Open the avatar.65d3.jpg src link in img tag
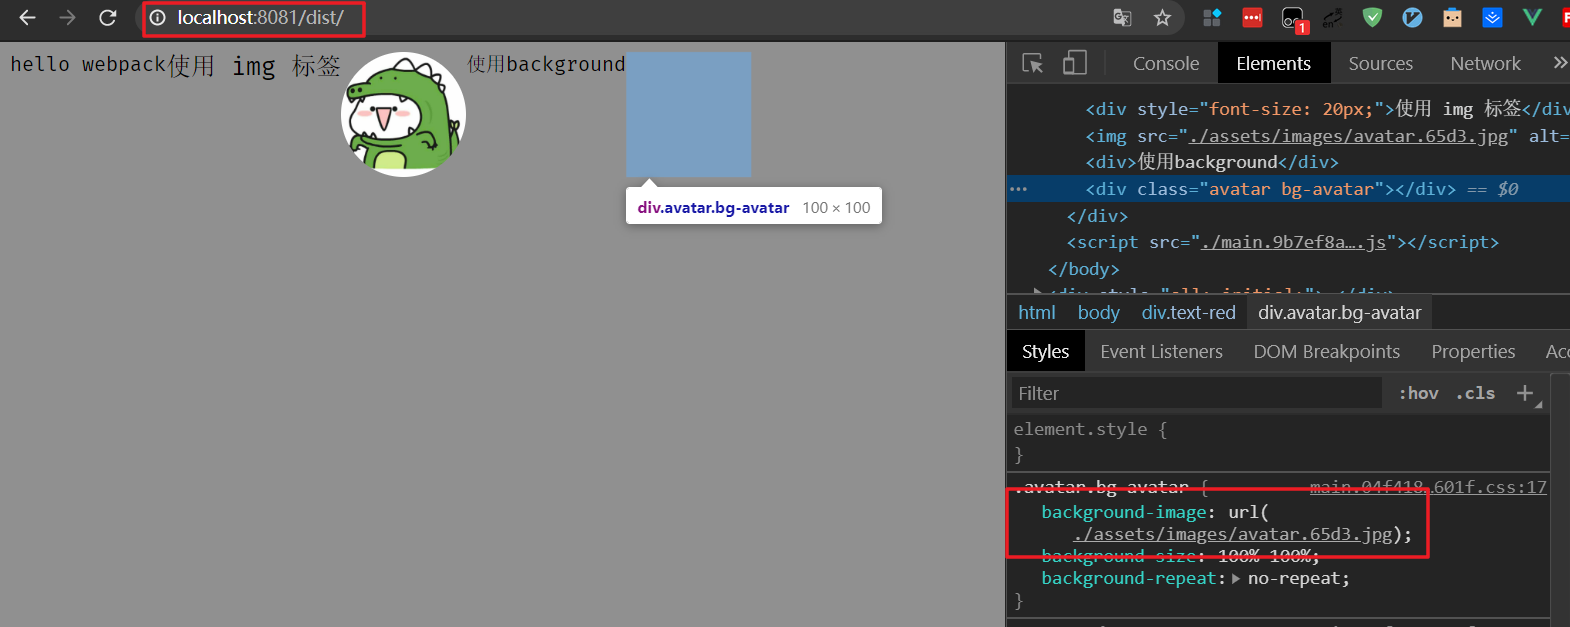This screenshot has height=627, width=1570. click(x=1348, y=135)
